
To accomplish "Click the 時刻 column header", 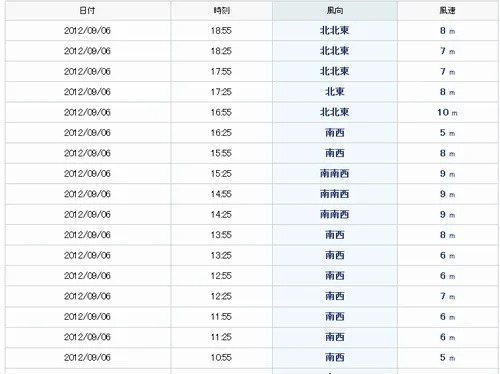I will (221, 11).
